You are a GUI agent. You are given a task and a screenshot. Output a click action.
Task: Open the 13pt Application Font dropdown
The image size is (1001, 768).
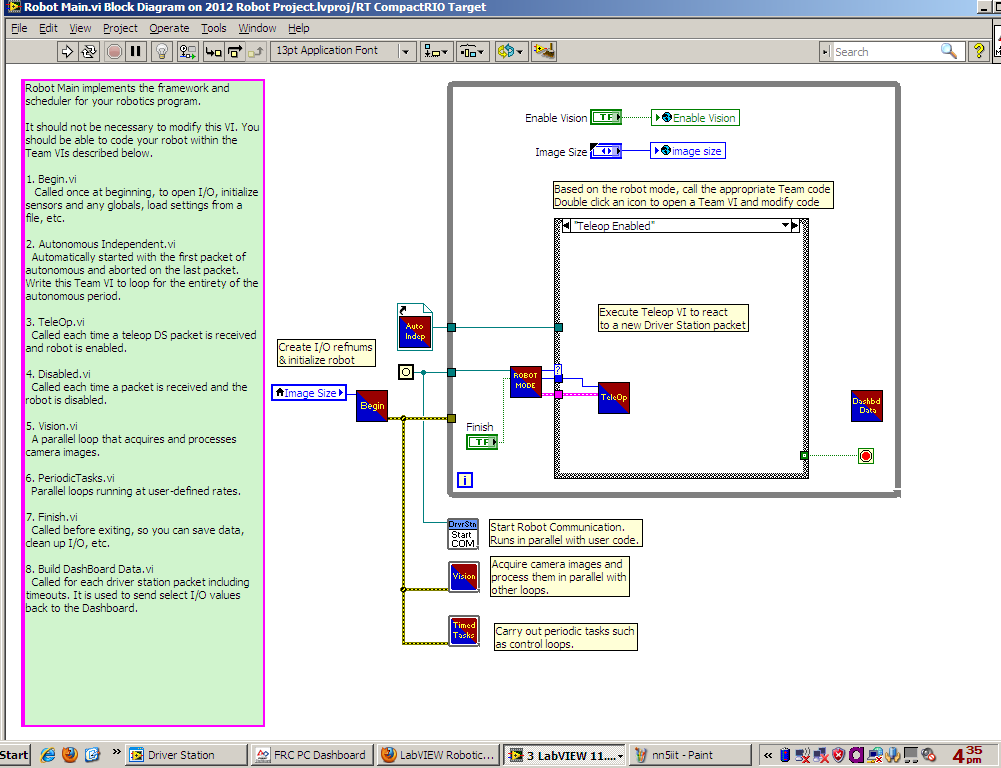point(343,51)
